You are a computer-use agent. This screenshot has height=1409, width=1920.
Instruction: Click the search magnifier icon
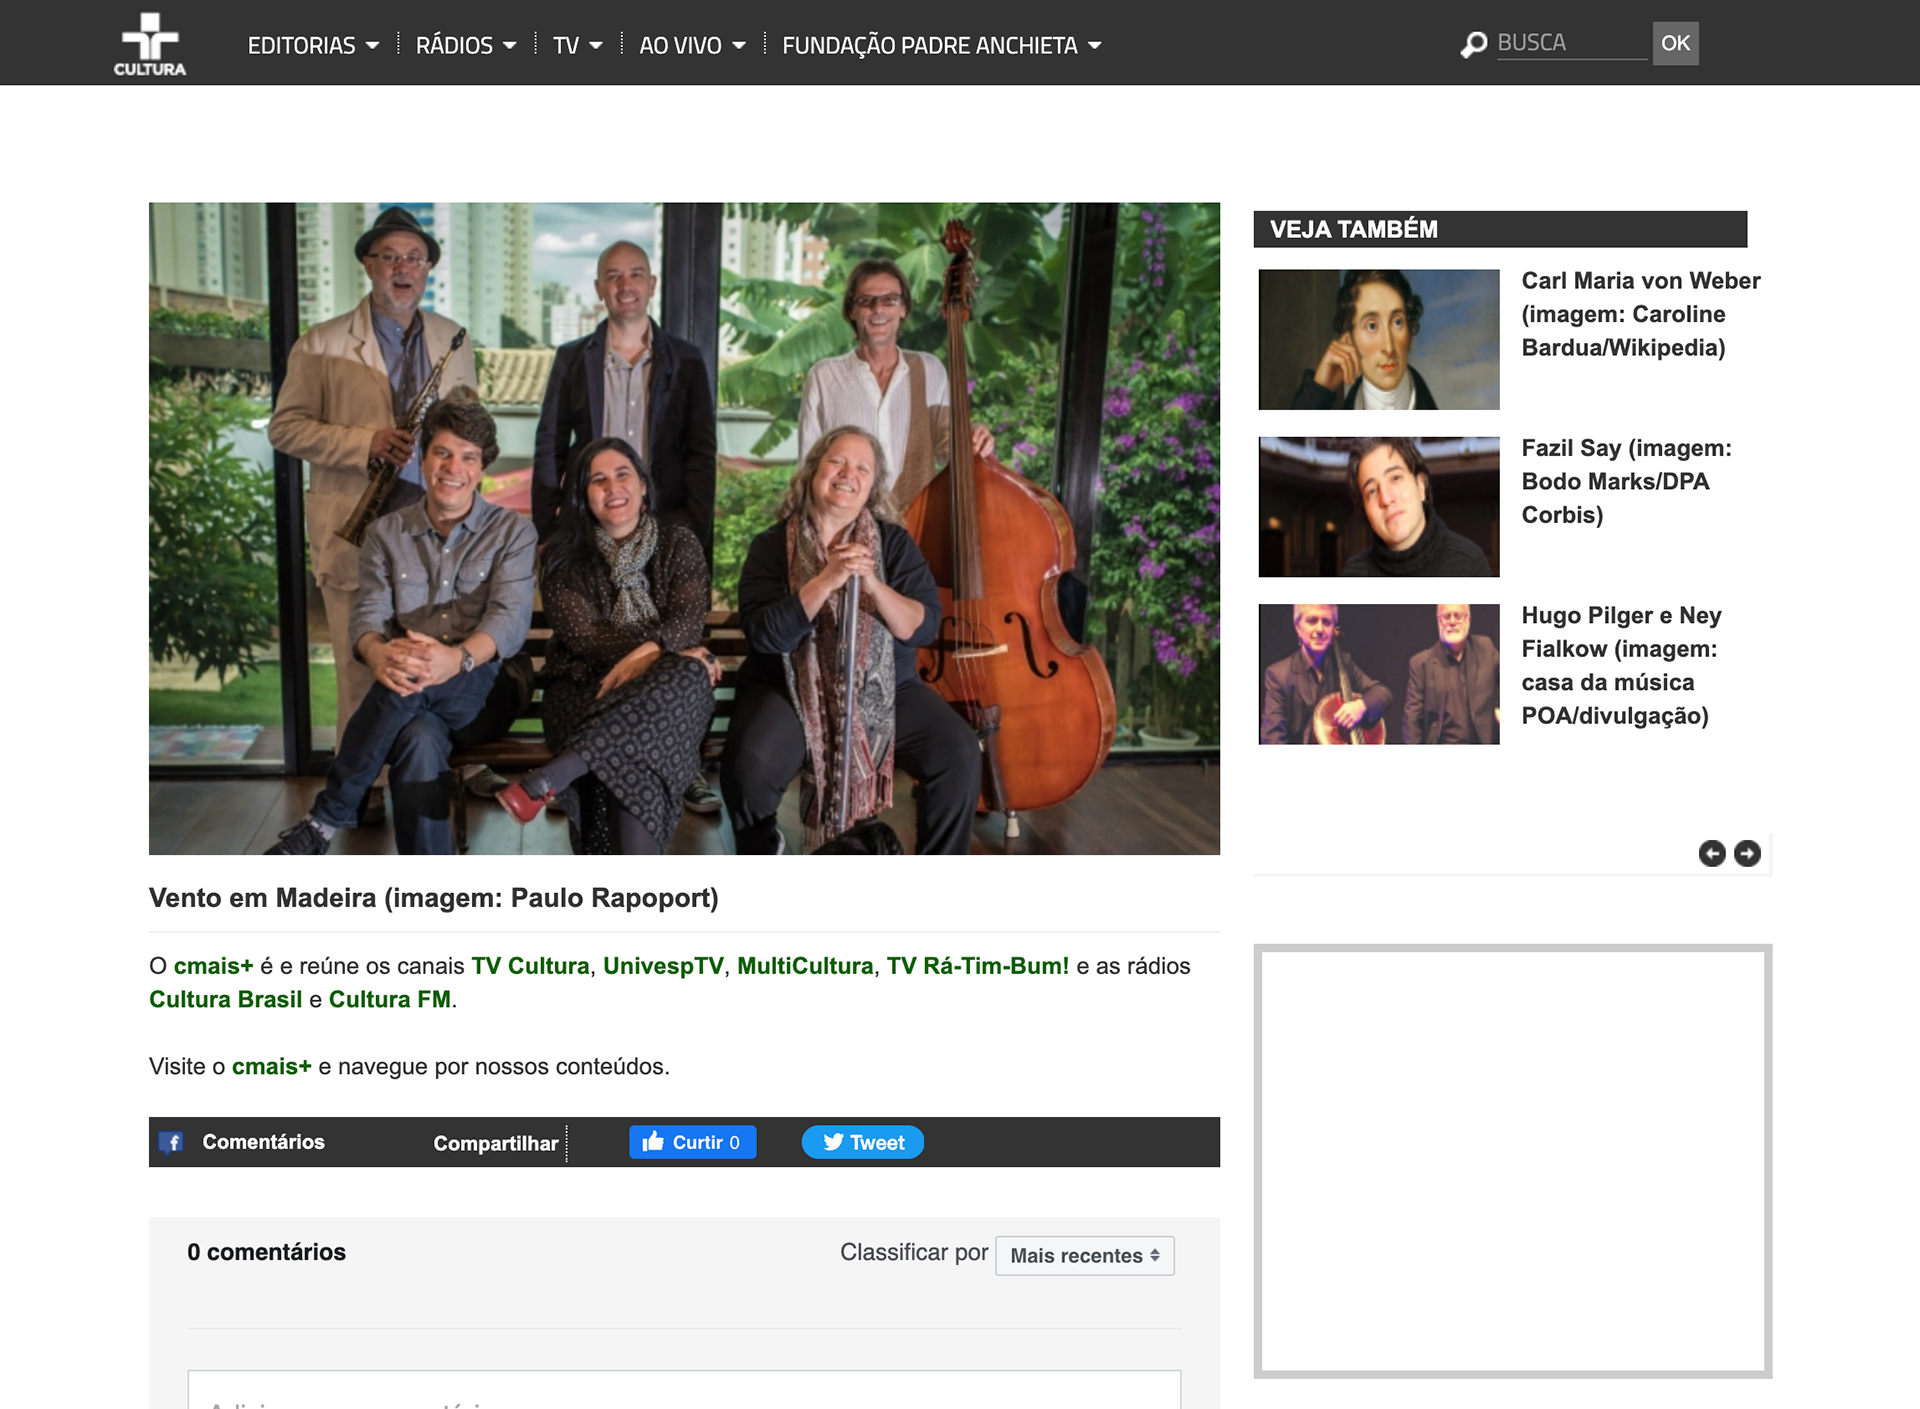point(1473,45)
